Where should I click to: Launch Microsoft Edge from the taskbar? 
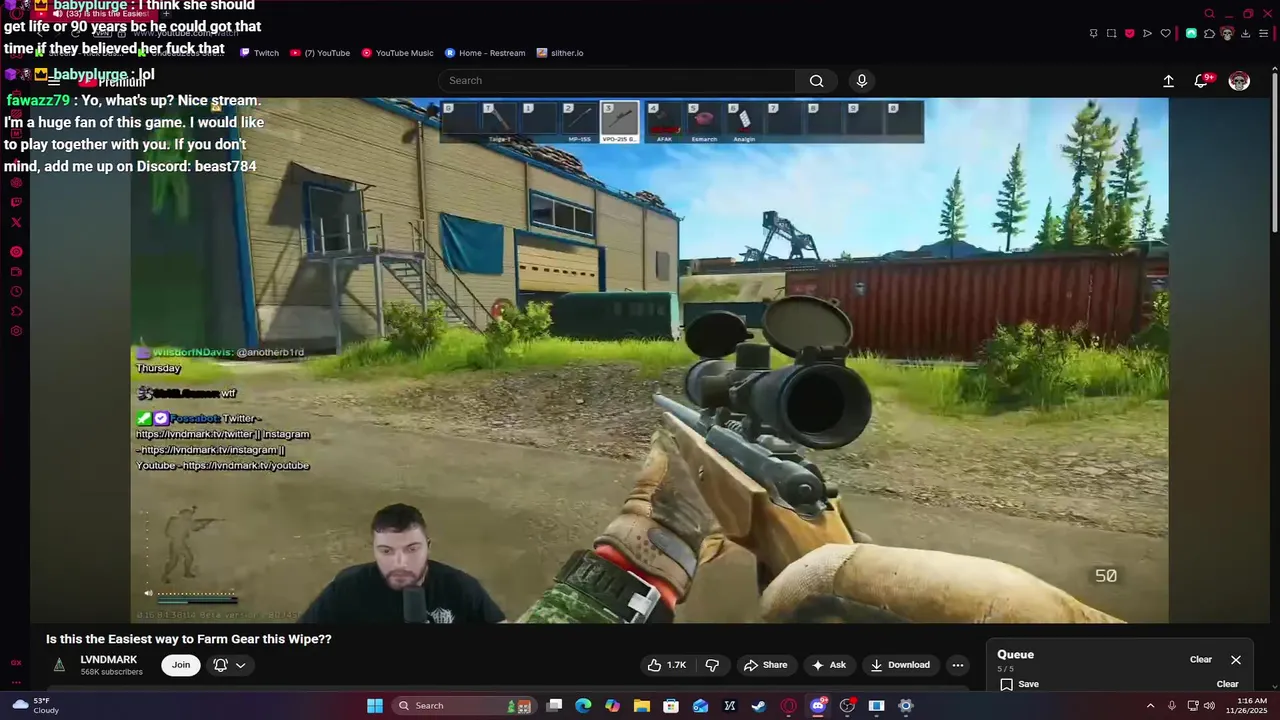[583, 706]
